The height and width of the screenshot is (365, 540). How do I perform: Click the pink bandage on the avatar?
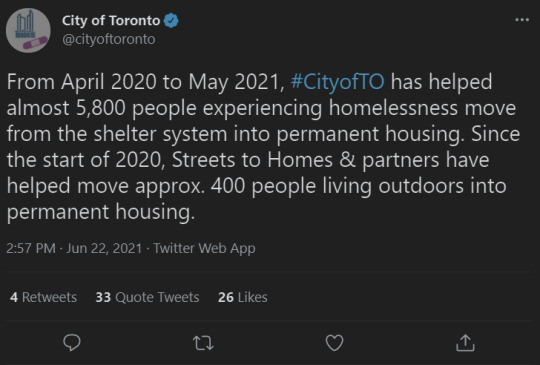(x=35, y=43)
